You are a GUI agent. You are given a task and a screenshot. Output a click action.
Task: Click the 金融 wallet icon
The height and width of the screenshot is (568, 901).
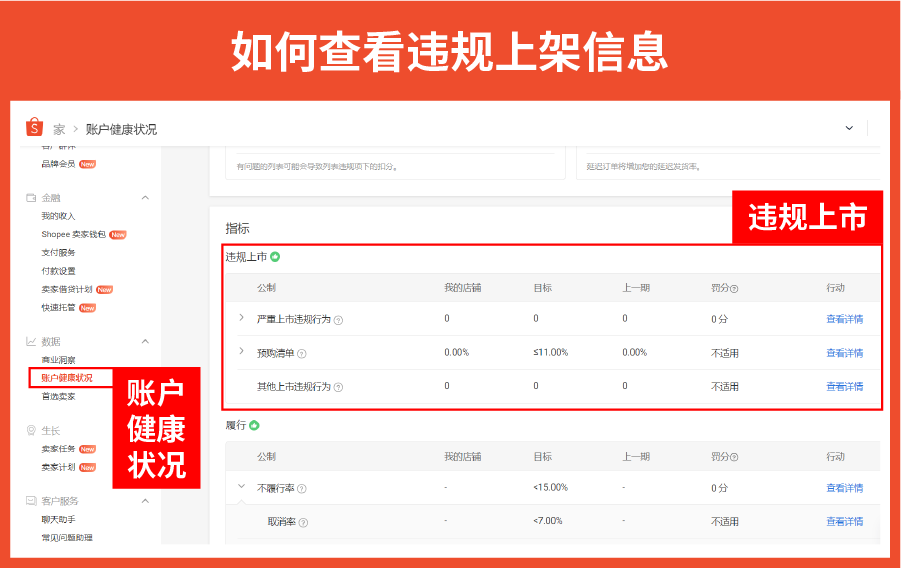tap(31, 198)
